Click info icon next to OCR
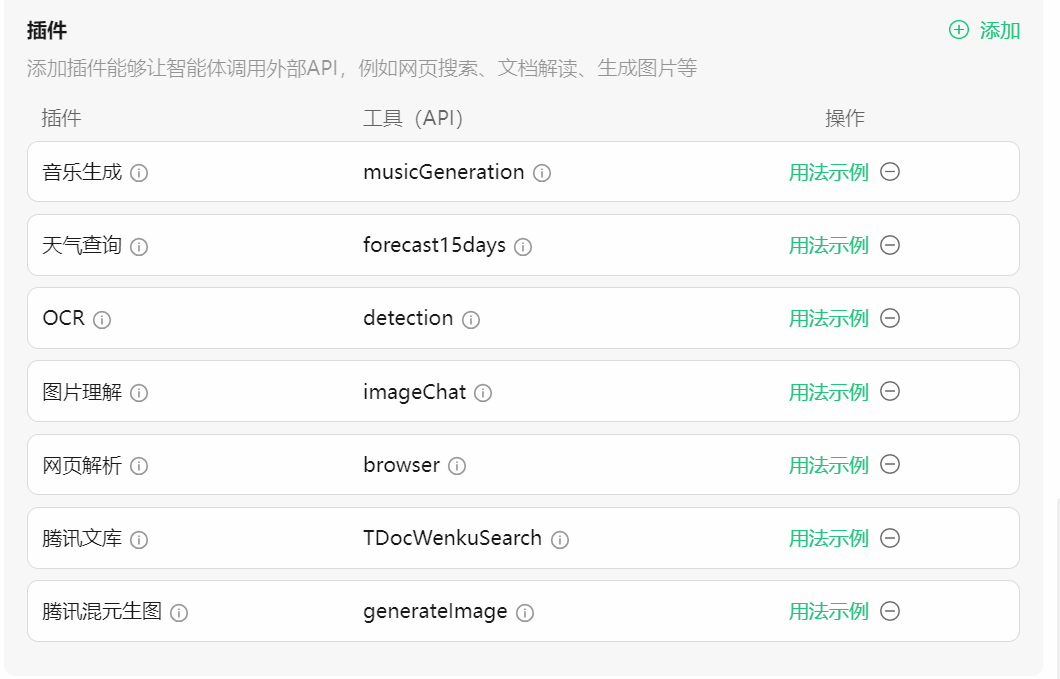 point(102,320)
